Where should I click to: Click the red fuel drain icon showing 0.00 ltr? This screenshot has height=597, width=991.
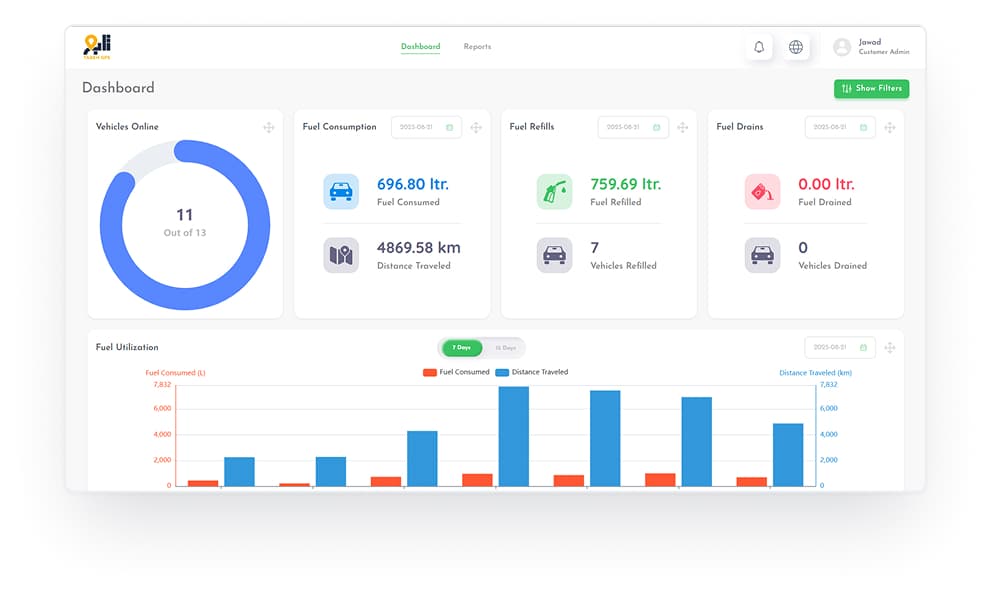tap(763, 190)
